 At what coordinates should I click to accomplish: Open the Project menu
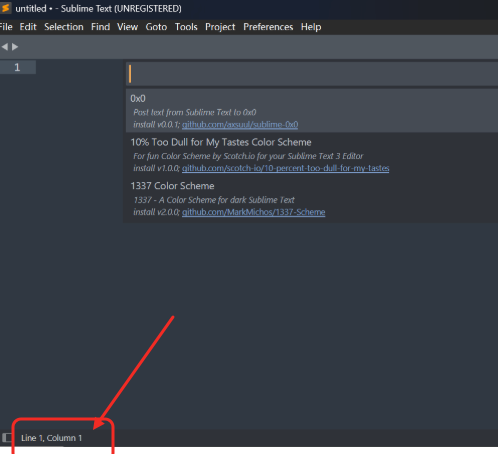(x=220, y=27)
